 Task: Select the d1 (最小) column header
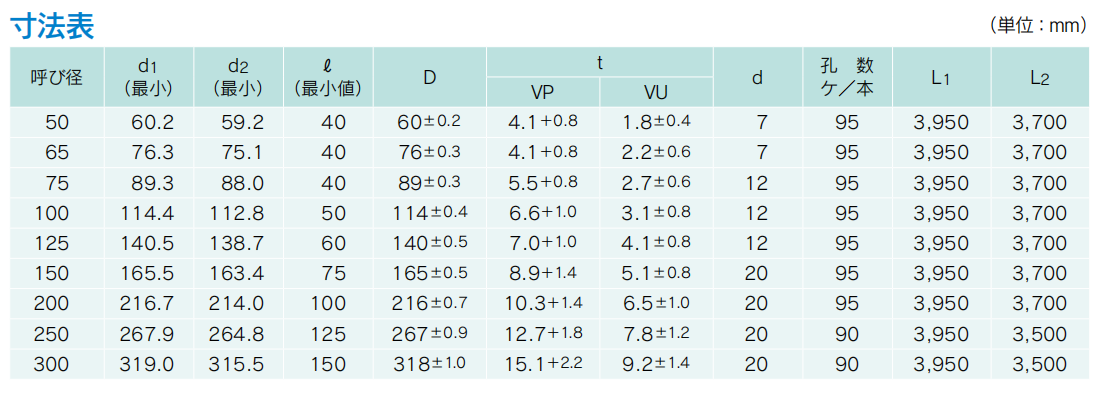click(x=149, y=77)
